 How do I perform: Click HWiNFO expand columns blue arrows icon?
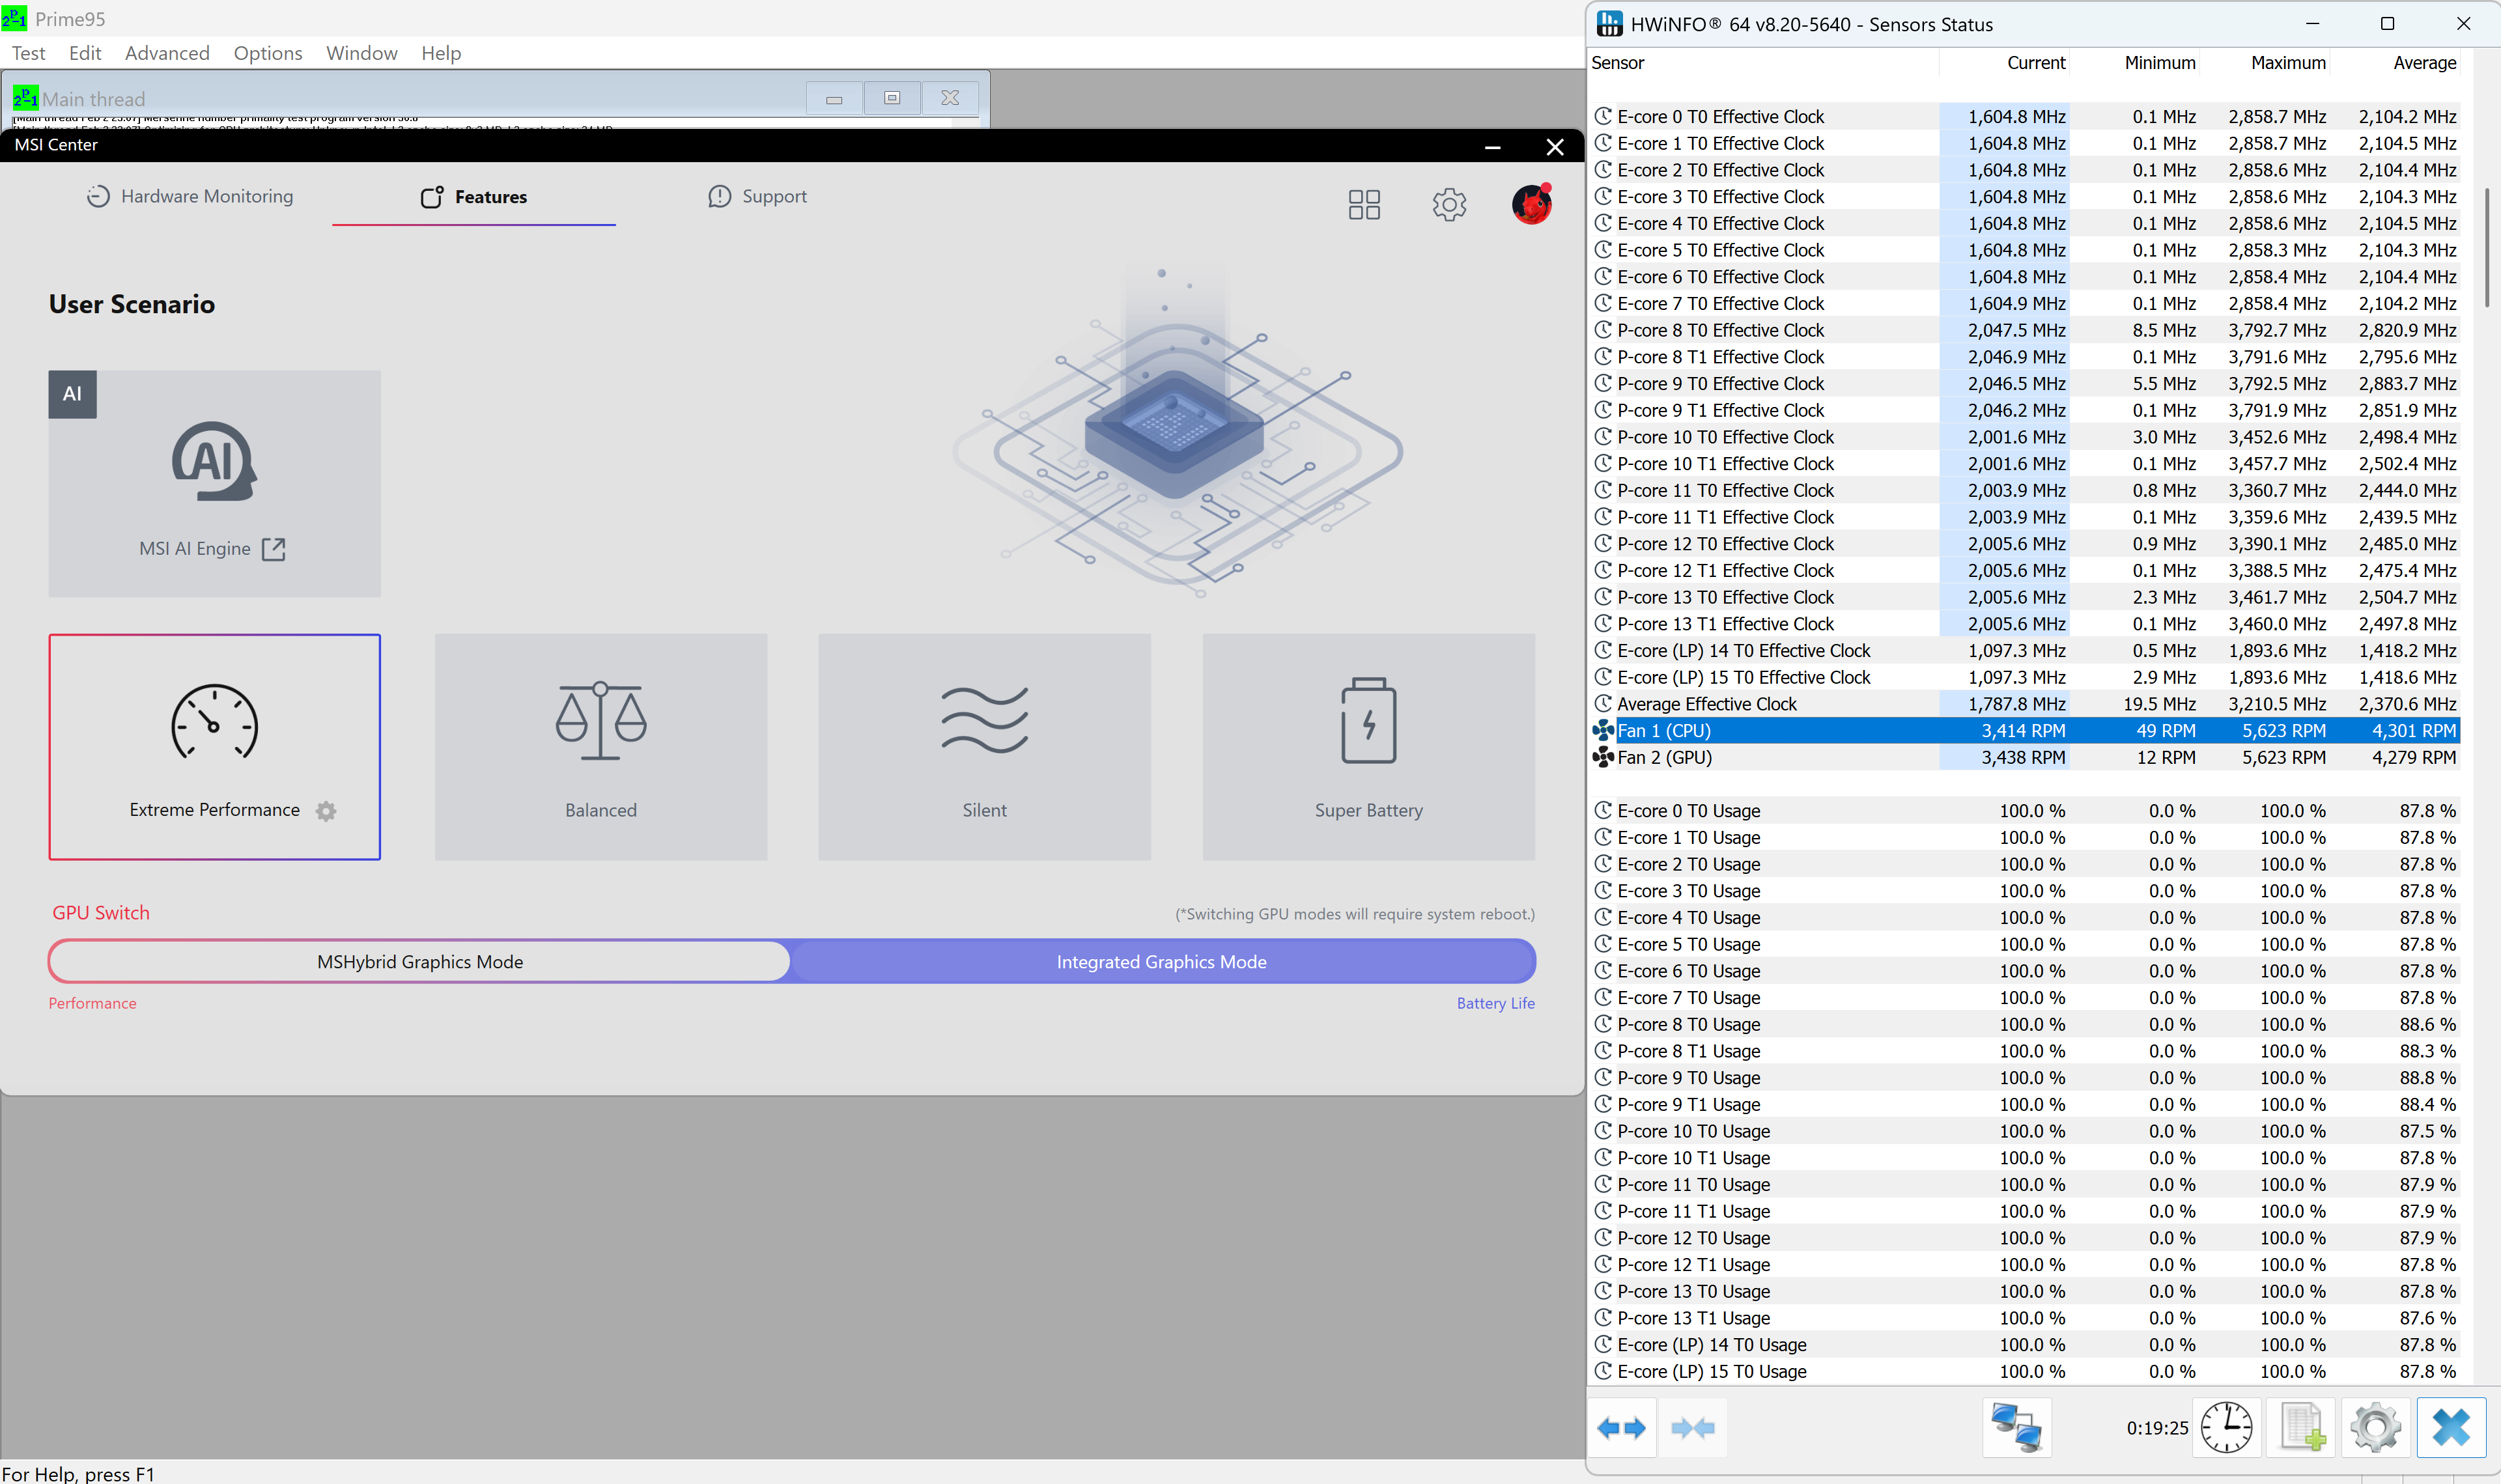pos(1621,1428)
